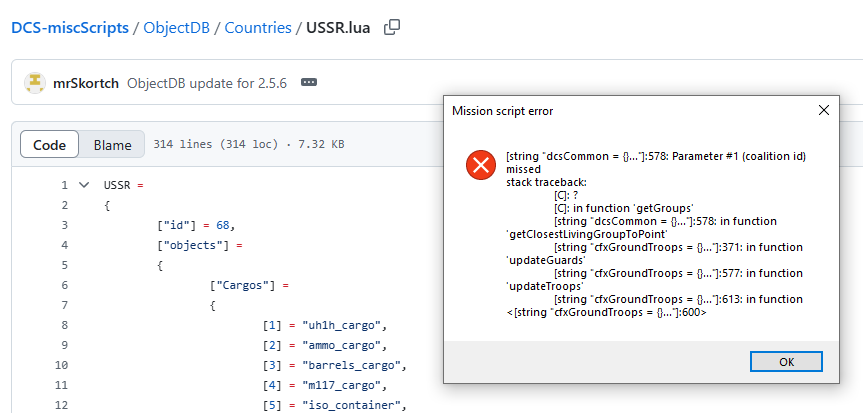This screenshot has width=863, height=413.
Task: Copy file path using copy icon
Action: click(392, 27)
